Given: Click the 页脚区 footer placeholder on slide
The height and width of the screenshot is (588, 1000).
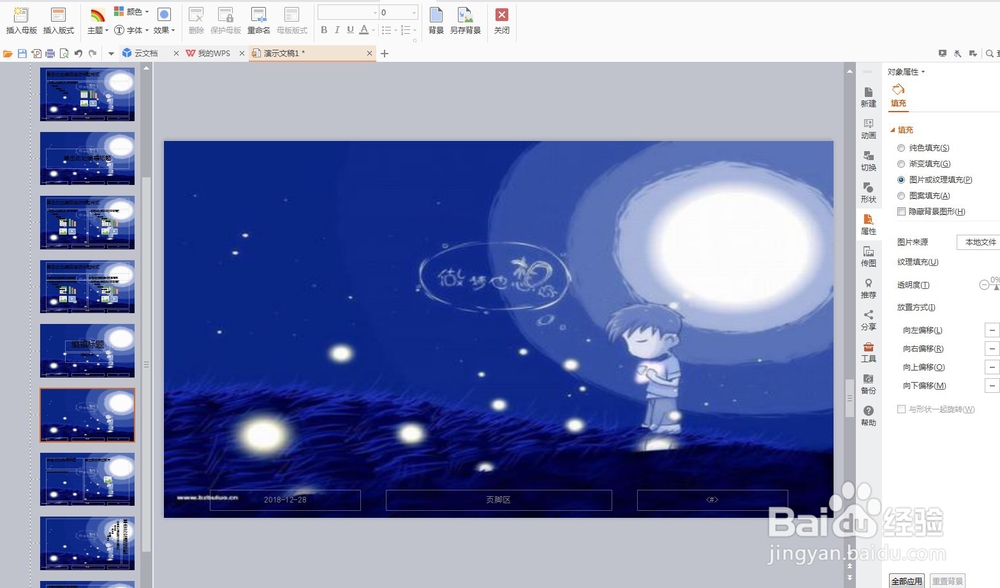Looking at the screenshot, I should [x=499, y=500].
